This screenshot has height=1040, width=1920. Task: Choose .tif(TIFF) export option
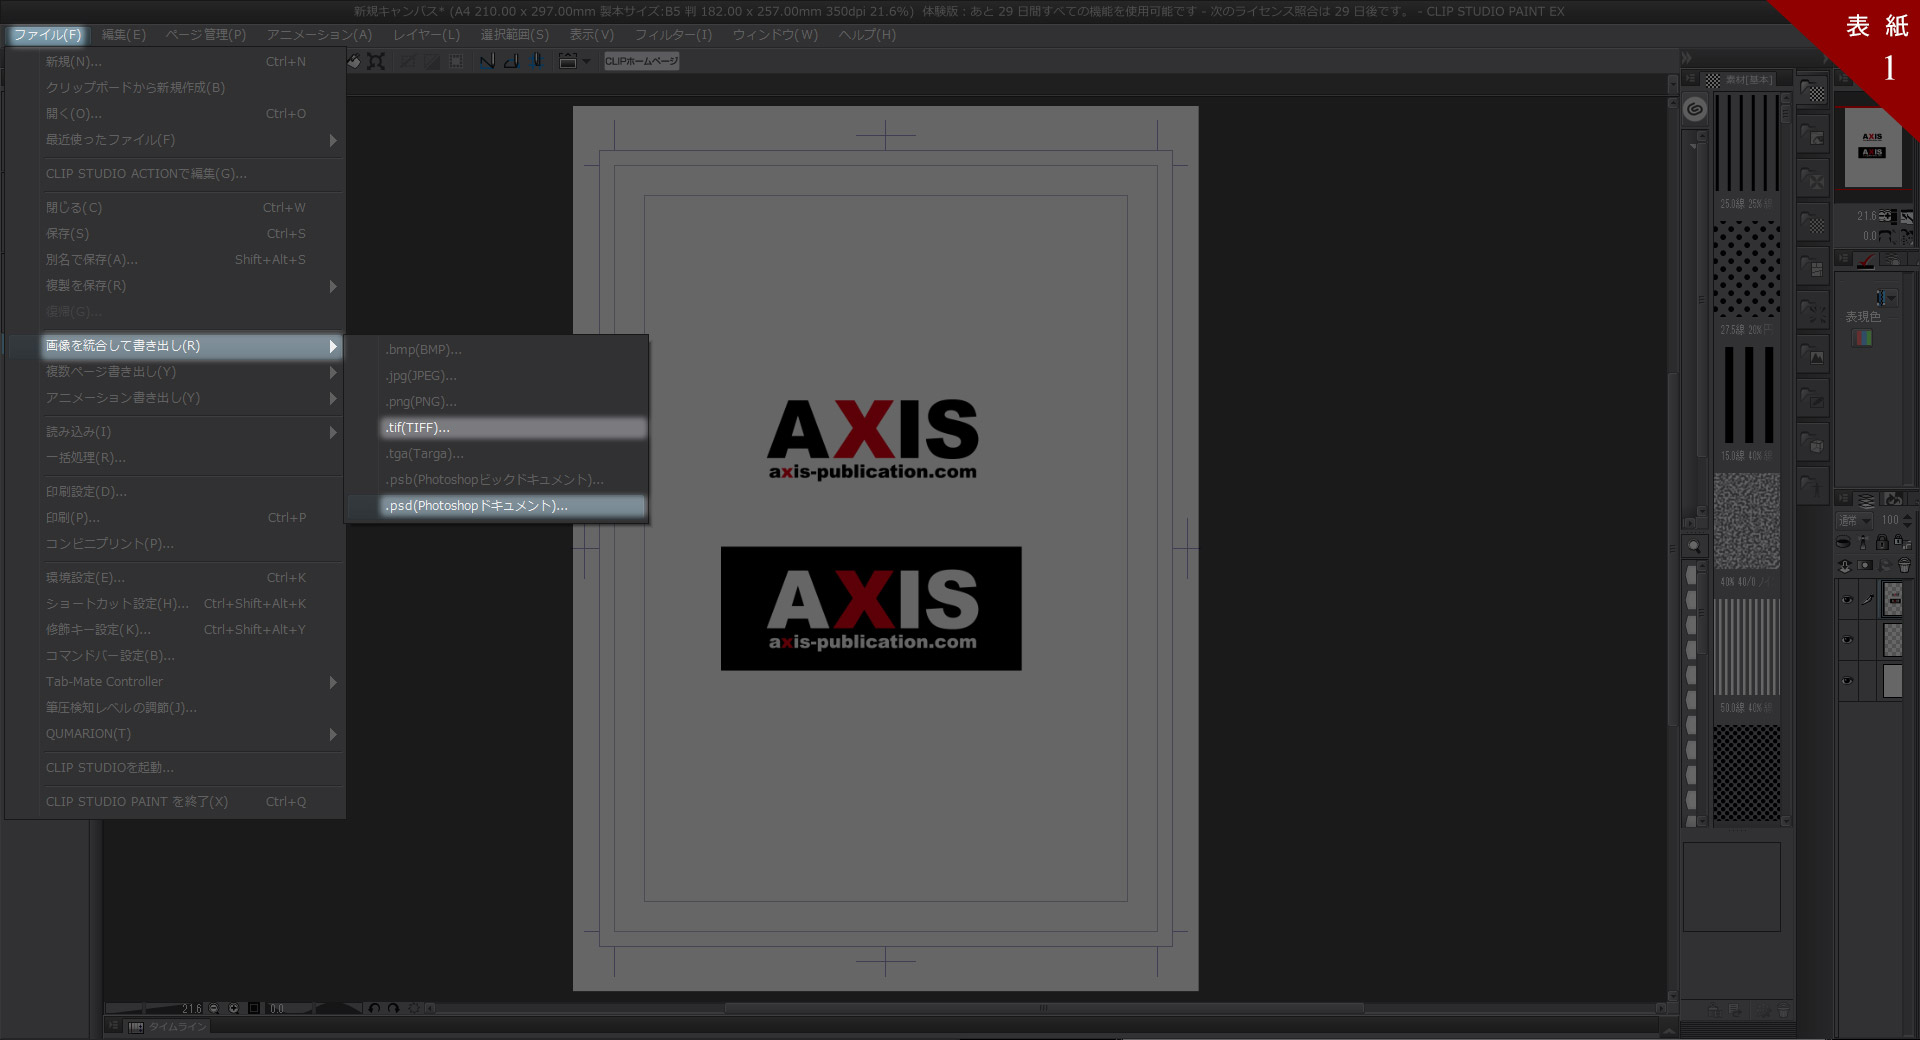514,428
